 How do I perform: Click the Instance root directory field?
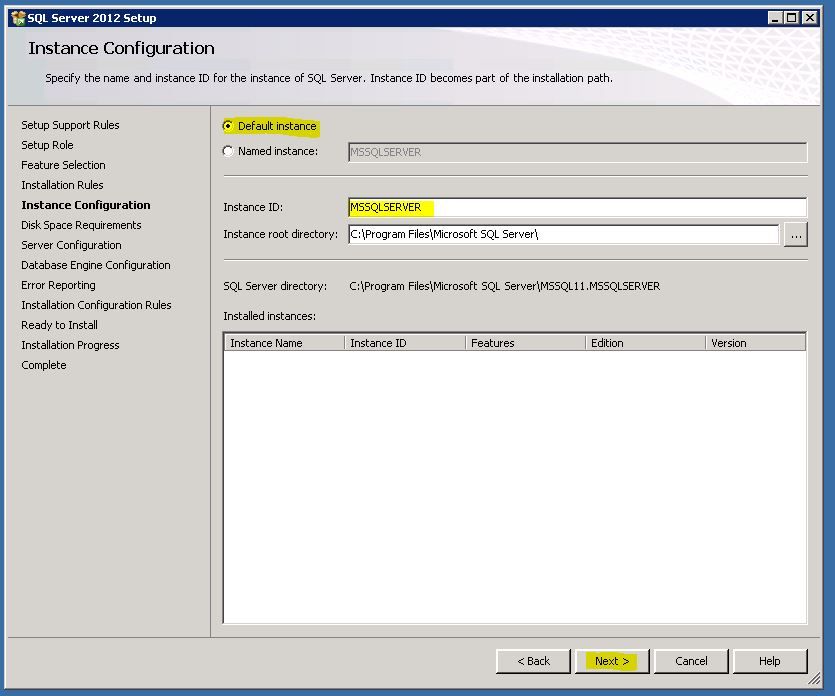click(564, 234)
